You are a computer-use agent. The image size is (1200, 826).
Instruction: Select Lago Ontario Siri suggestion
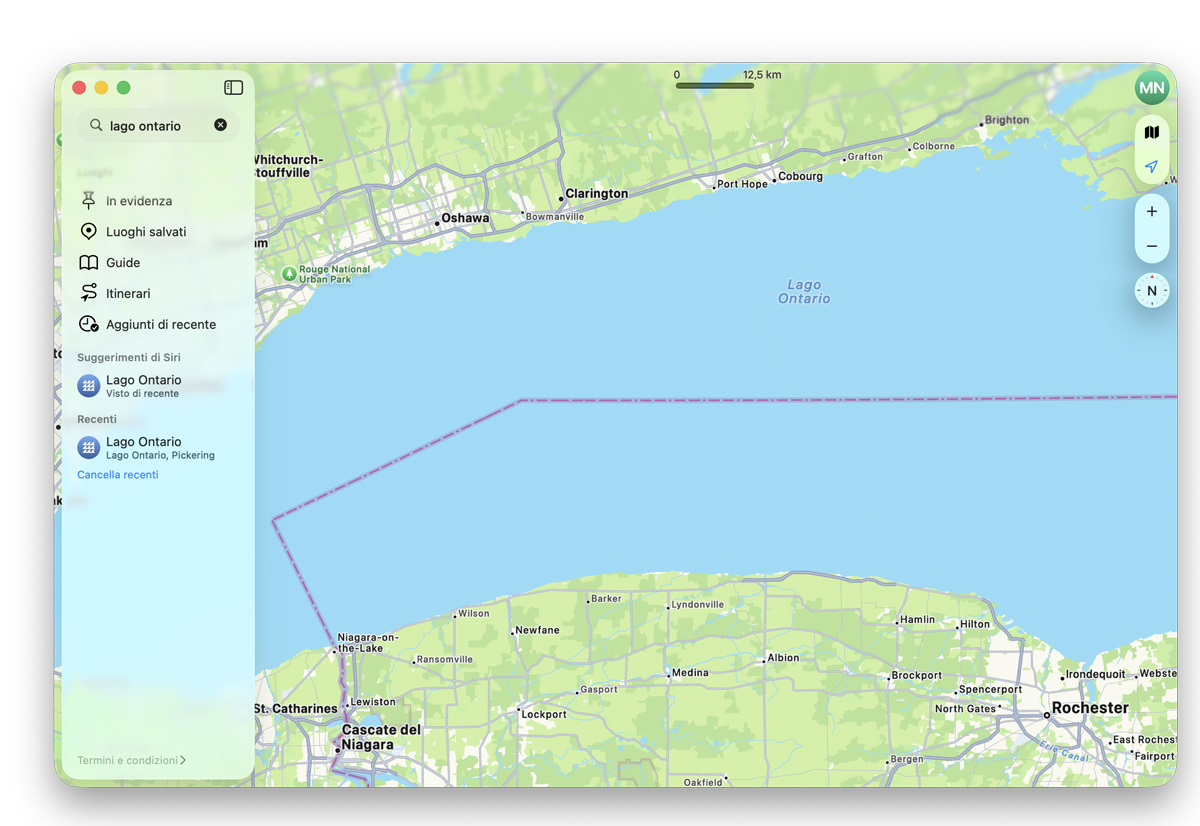(160, 386)
